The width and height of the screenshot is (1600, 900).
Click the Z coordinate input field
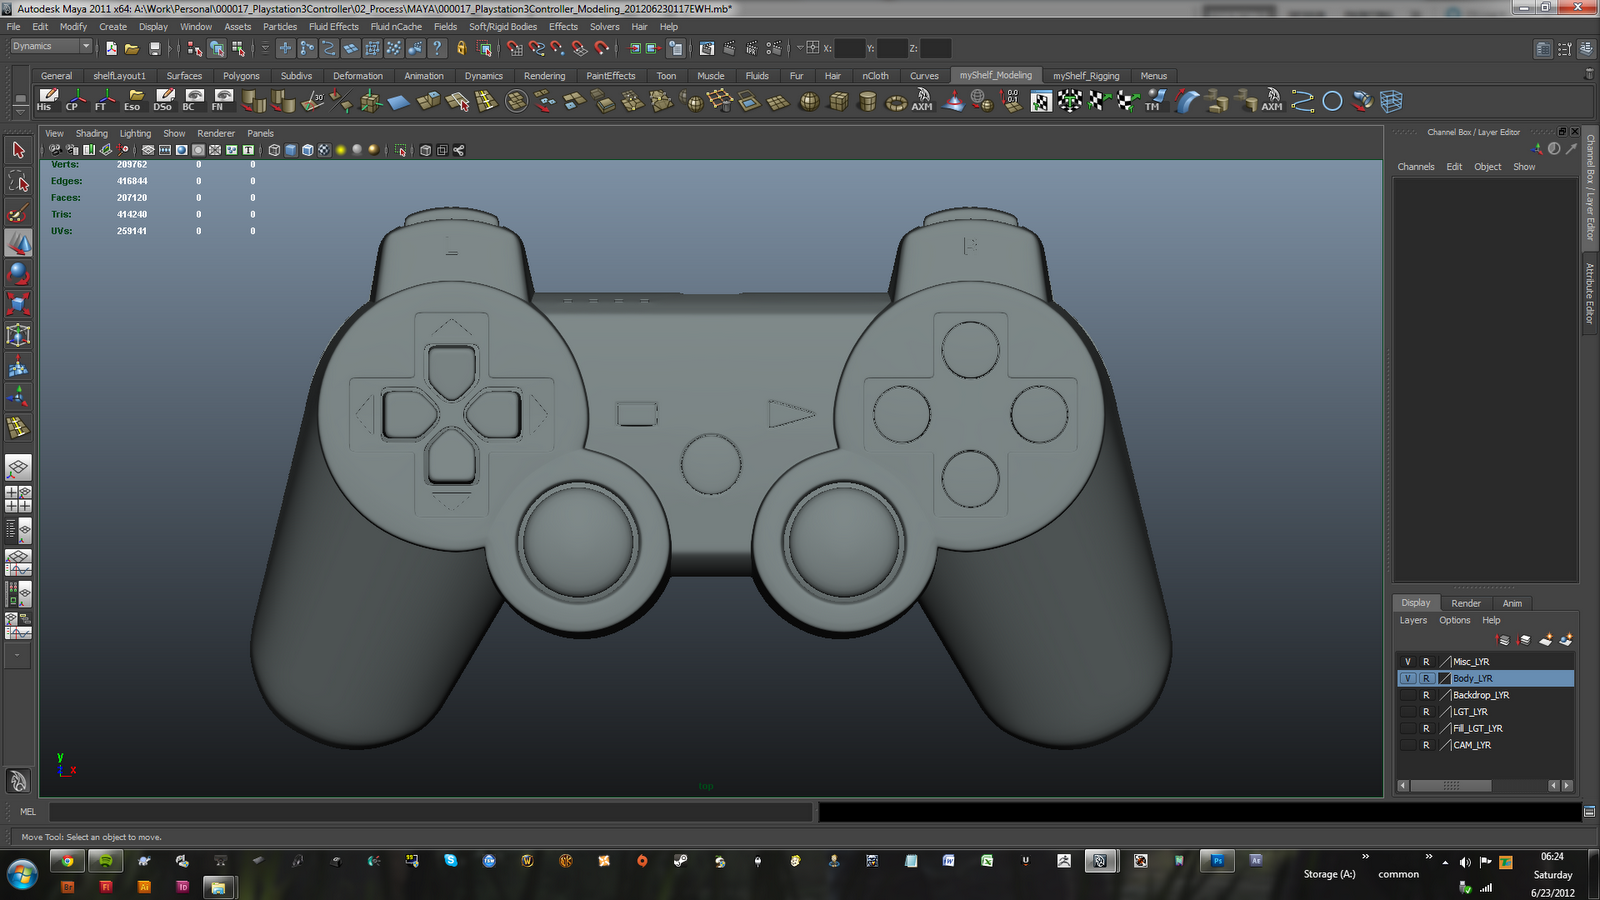(x=935, y=48)
